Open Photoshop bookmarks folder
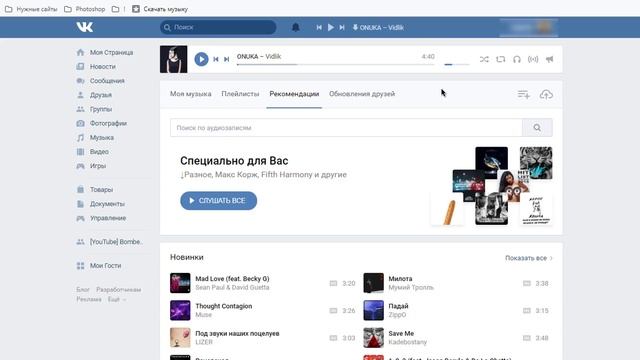 pos(84,9)
